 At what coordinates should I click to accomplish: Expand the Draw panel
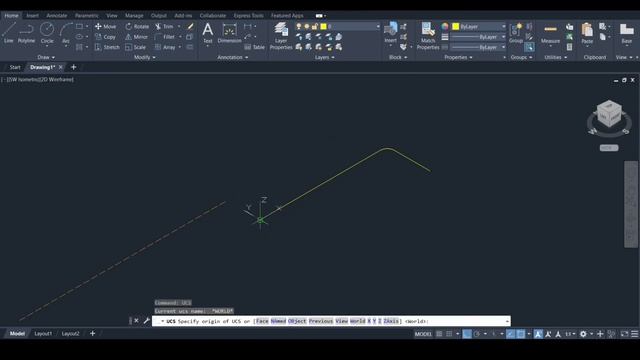pos(46,58)
